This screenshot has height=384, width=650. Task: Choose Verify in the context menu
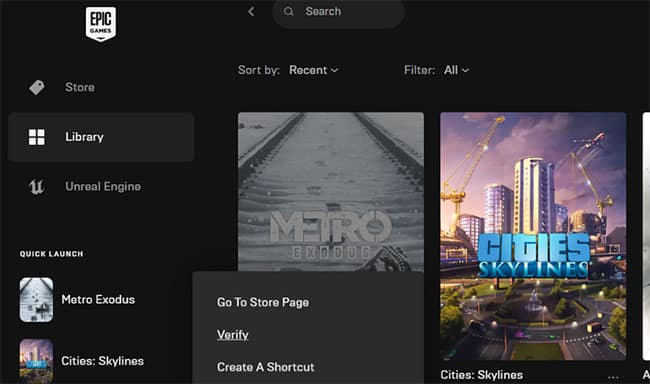[233, 335]
